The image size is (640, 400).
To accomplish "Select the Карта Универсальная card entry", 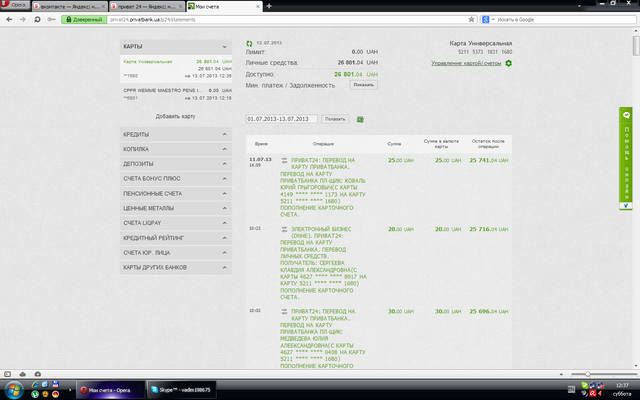I will click(176, 69).
